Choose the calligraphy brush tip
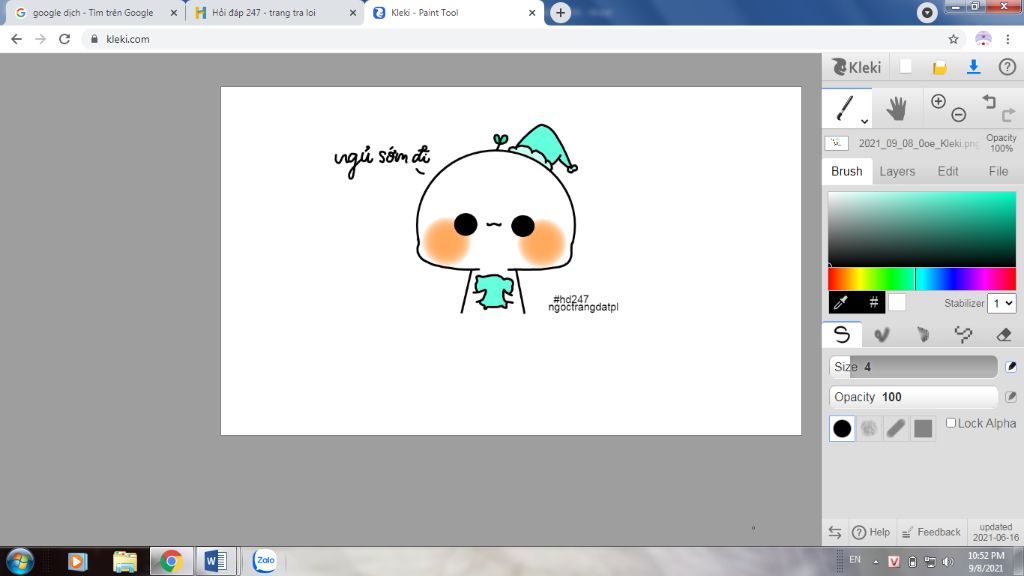1024x576 pixels. 896,428
